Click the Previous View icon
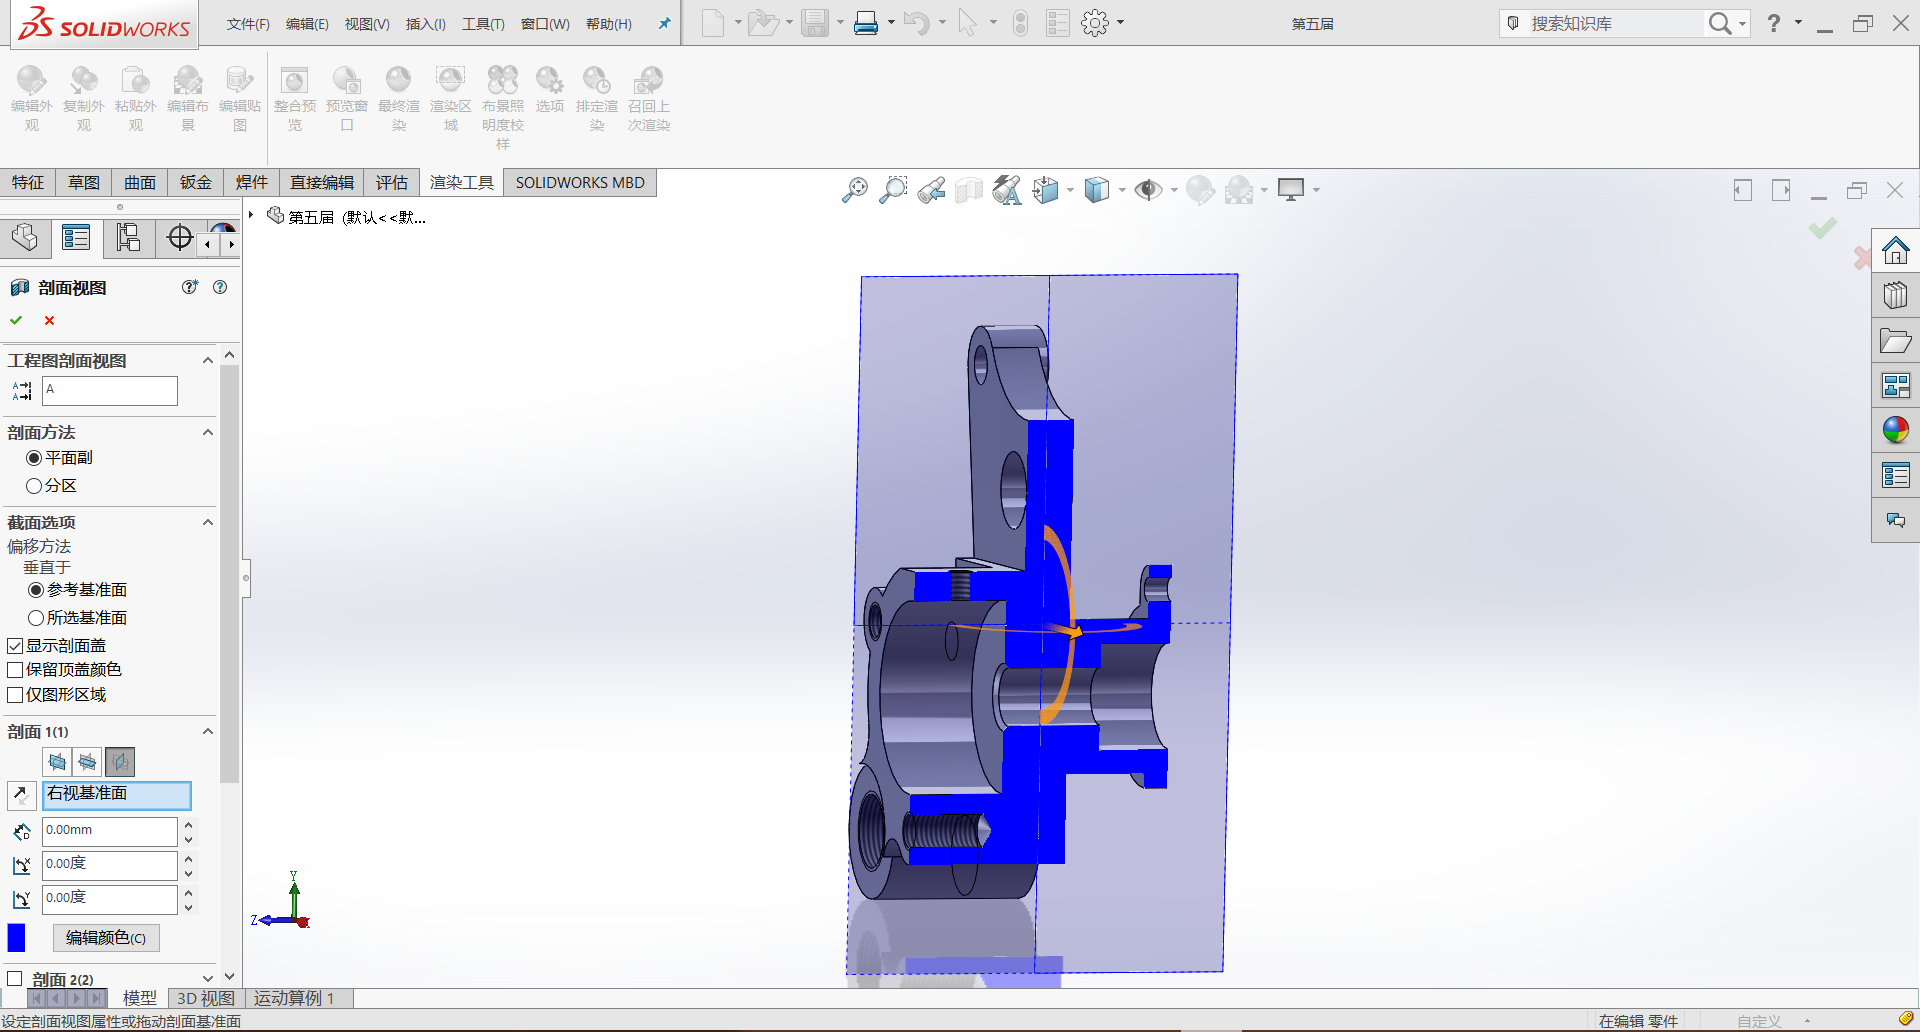1920x1032 pixels. point(931,189)
